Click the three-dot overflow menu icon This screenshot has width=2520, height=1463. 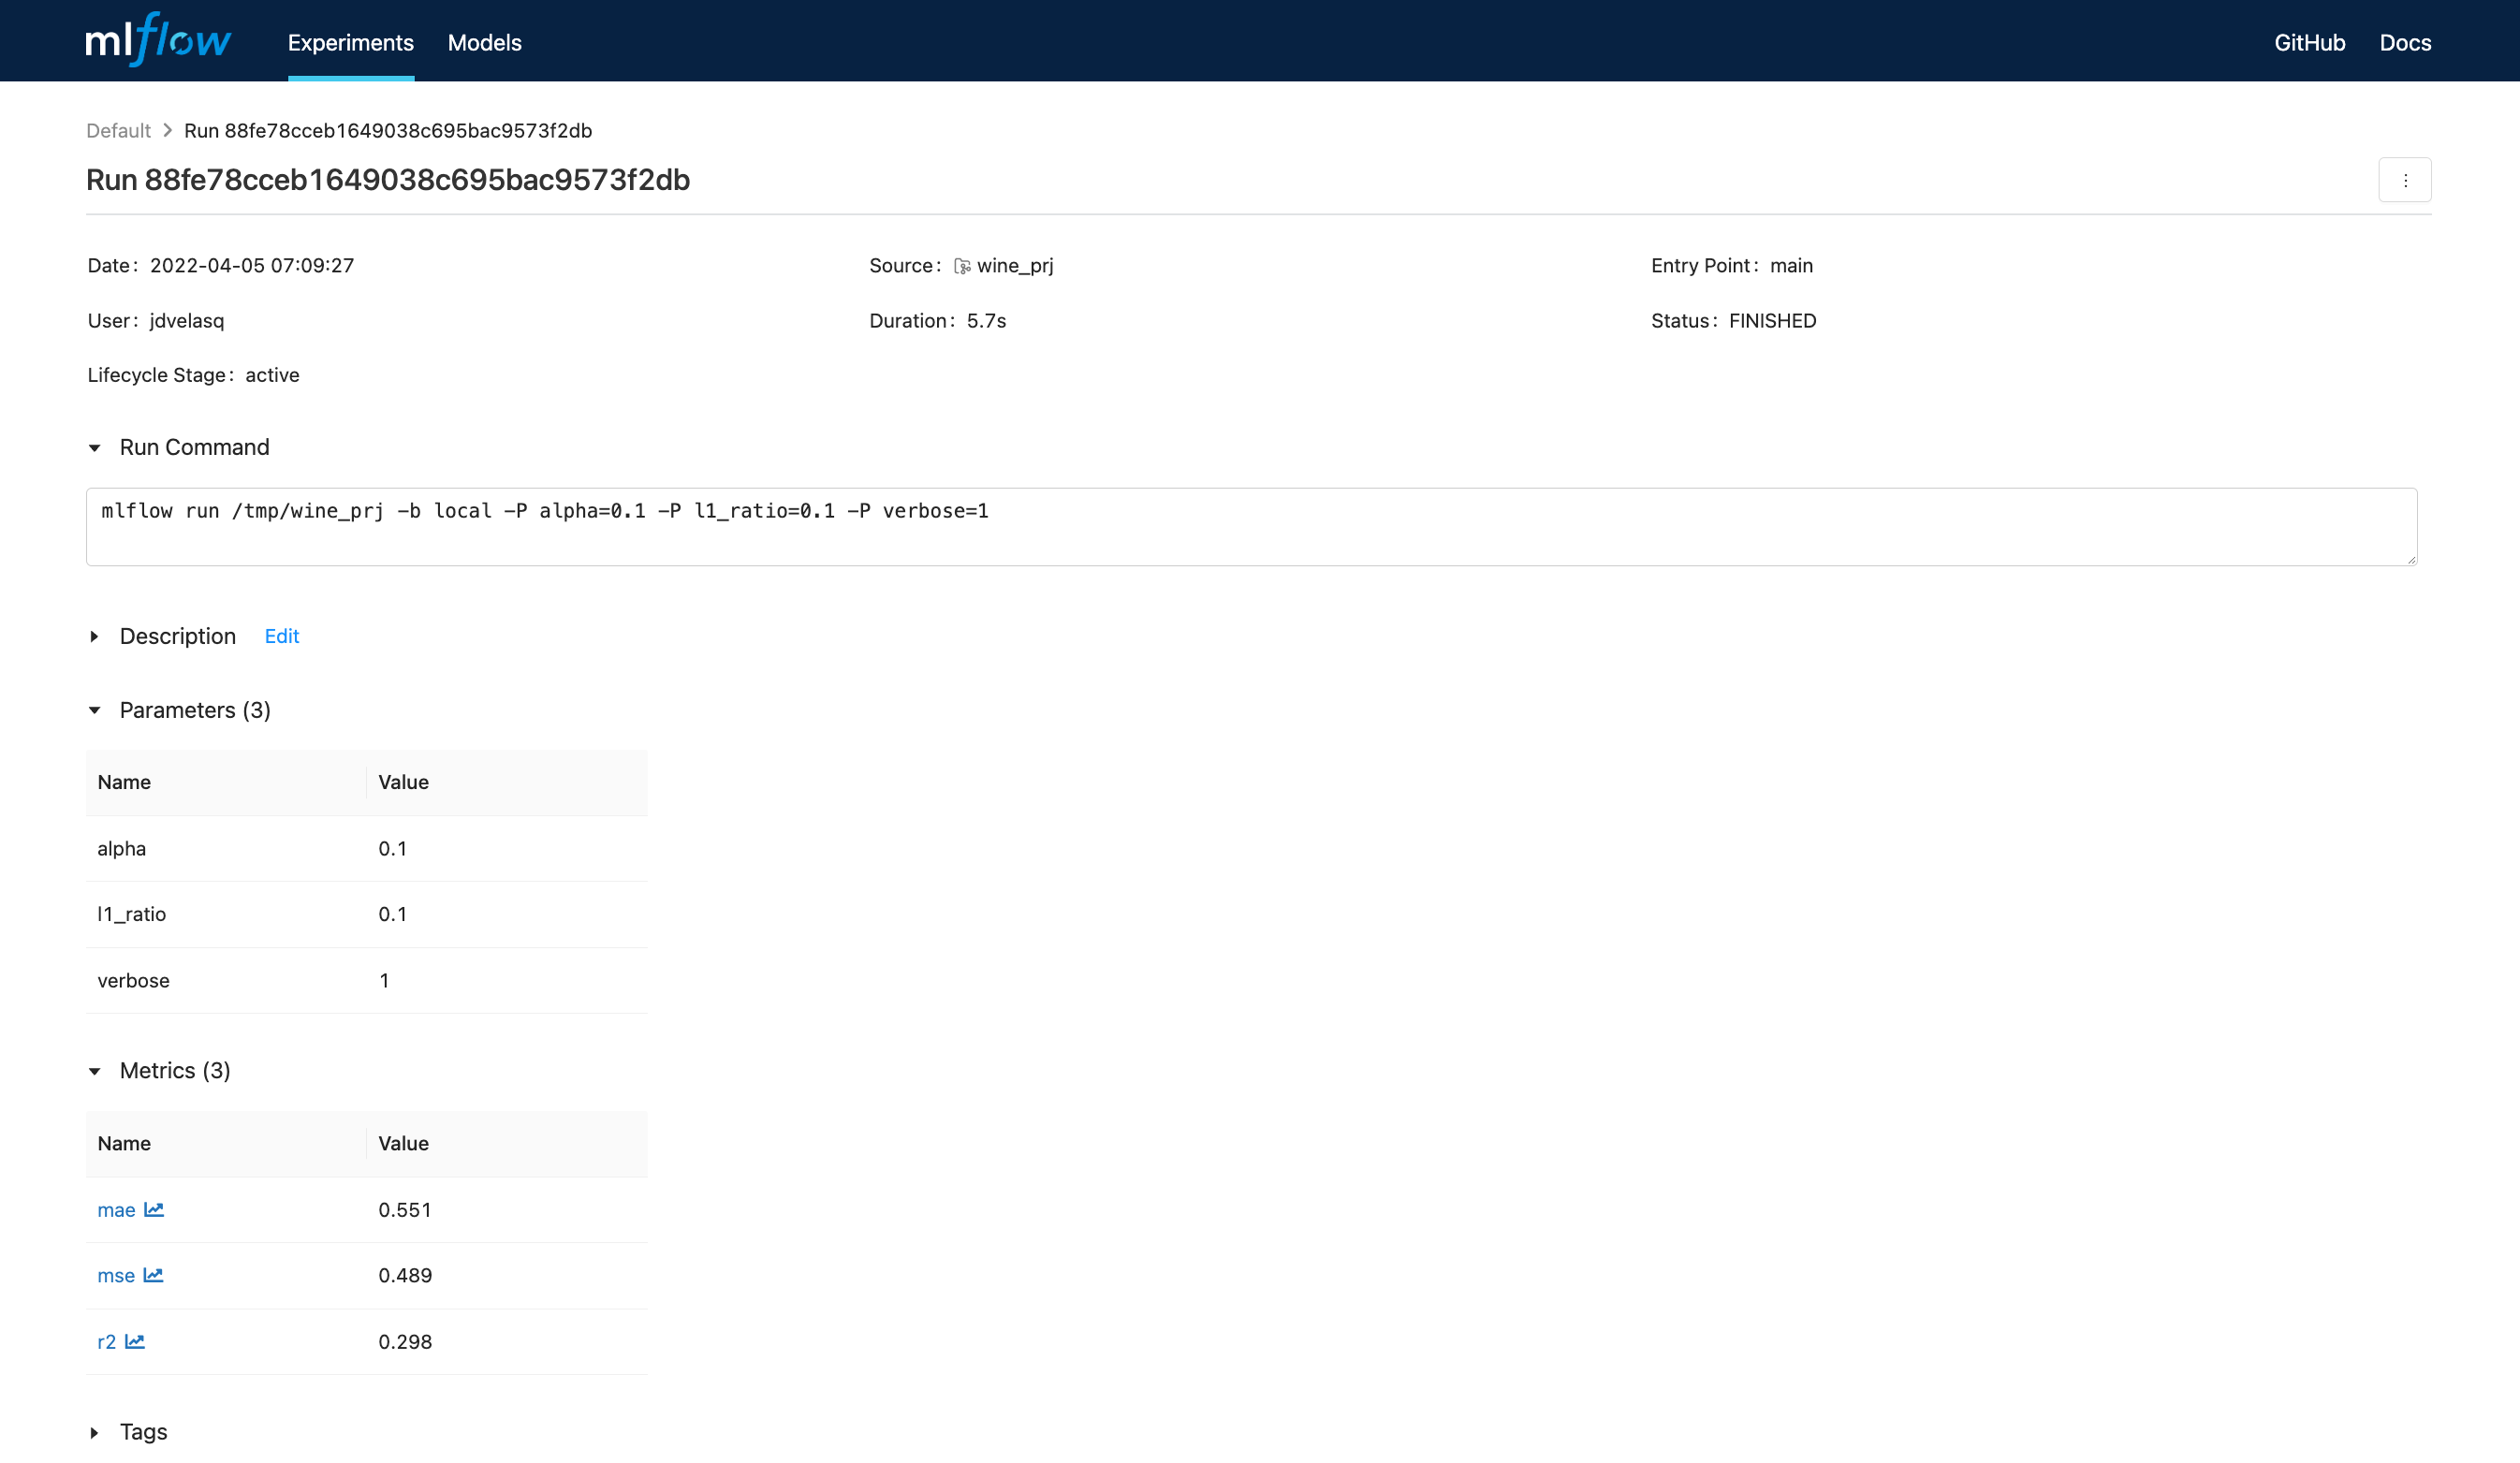pos(2403,180)
